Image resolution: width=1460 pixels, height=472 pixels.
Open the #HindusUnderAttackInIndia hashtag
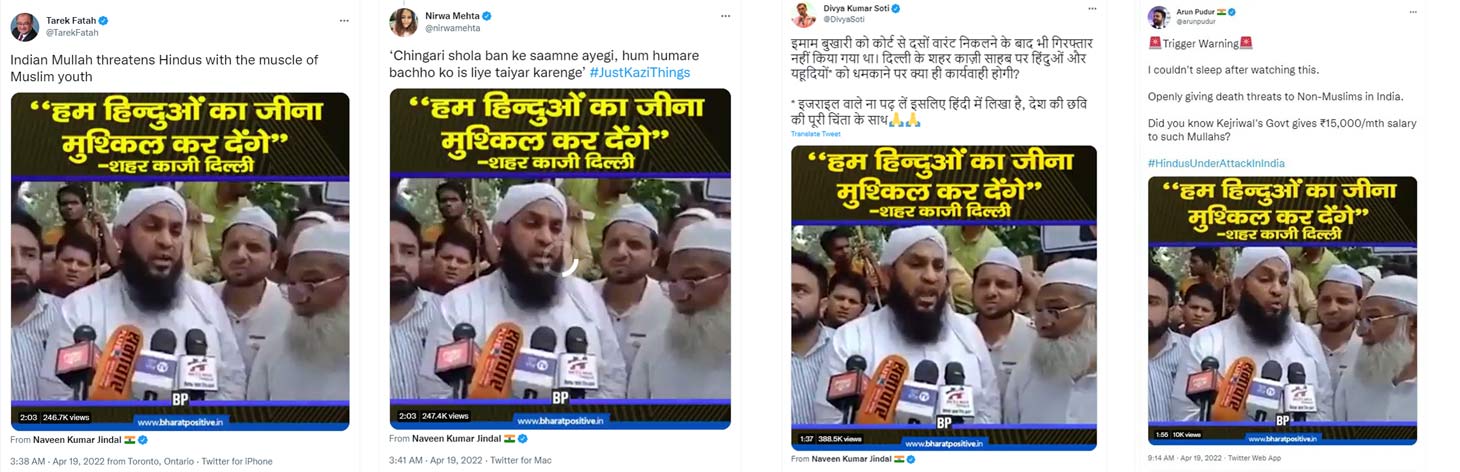pyautogui.click(x=1216, y=163)
